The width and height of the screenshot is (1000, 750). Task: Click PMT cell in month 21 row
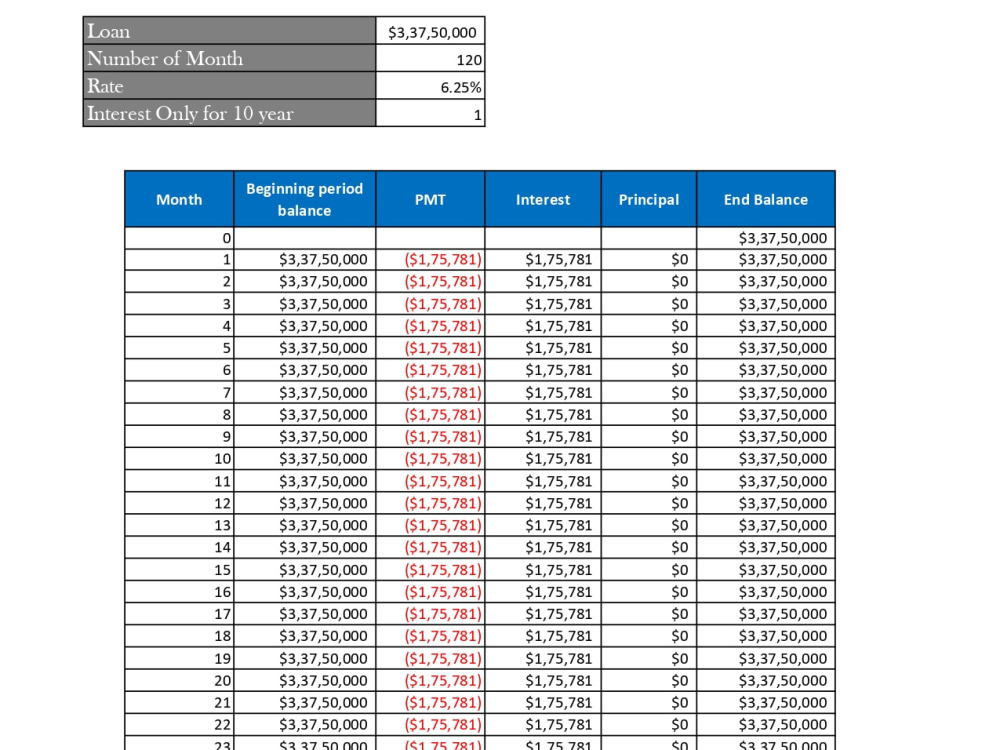430,702
